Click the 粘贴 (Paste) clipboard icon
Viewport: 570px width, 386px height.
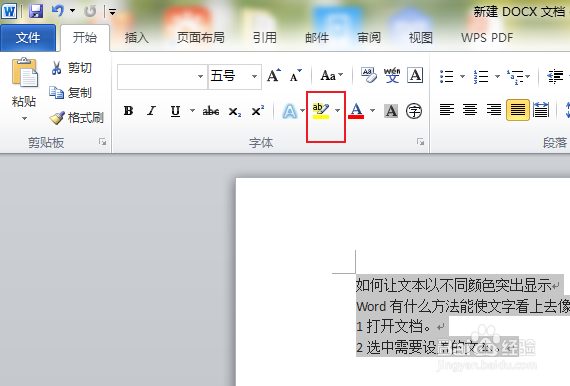pos(25,73)
